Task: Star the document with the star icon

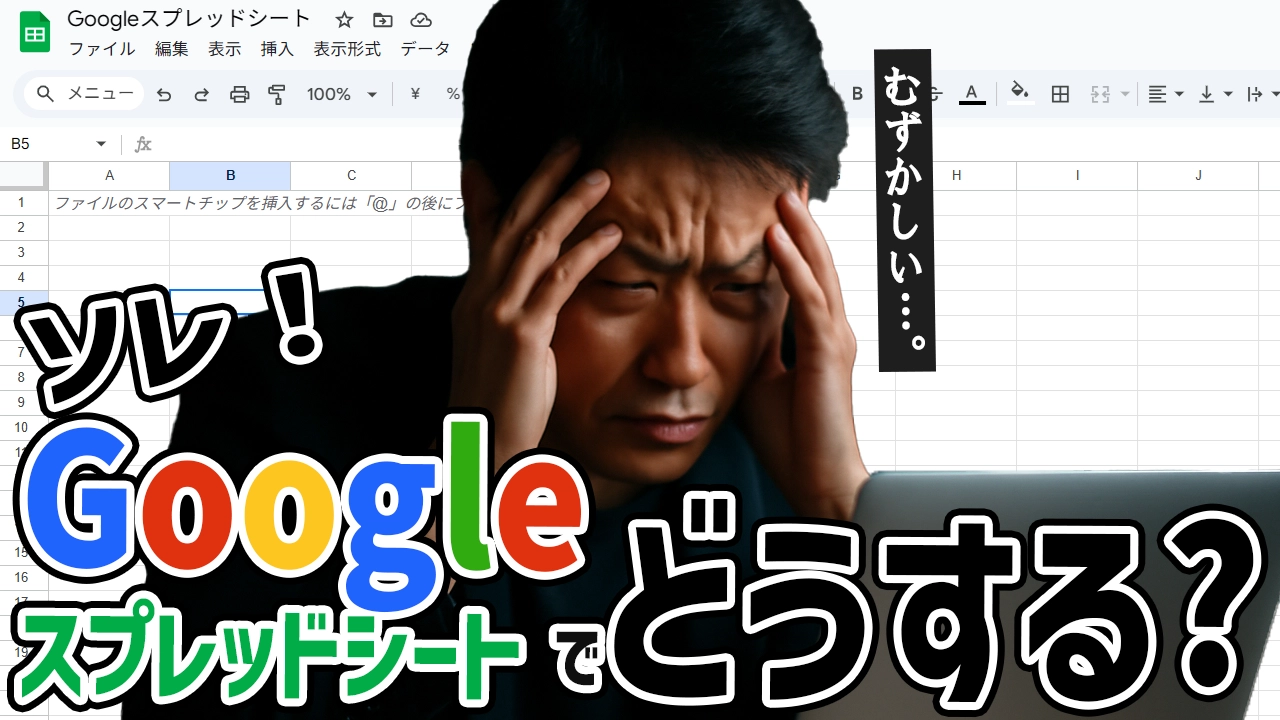Action: (344, 20)
